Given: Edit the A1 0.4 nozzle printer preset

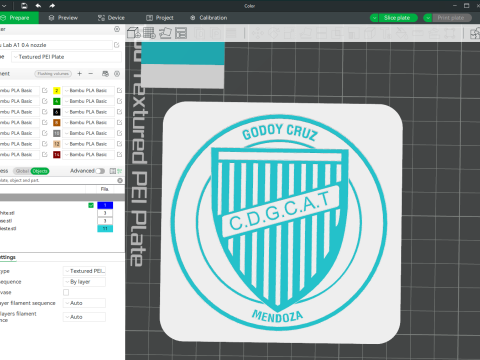Looking at the screenshot, I should (117, 45).
